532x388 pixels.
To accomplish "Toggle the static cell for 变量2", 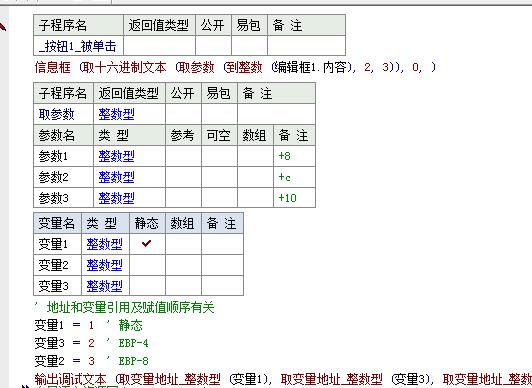I will (x=147, y=265).
